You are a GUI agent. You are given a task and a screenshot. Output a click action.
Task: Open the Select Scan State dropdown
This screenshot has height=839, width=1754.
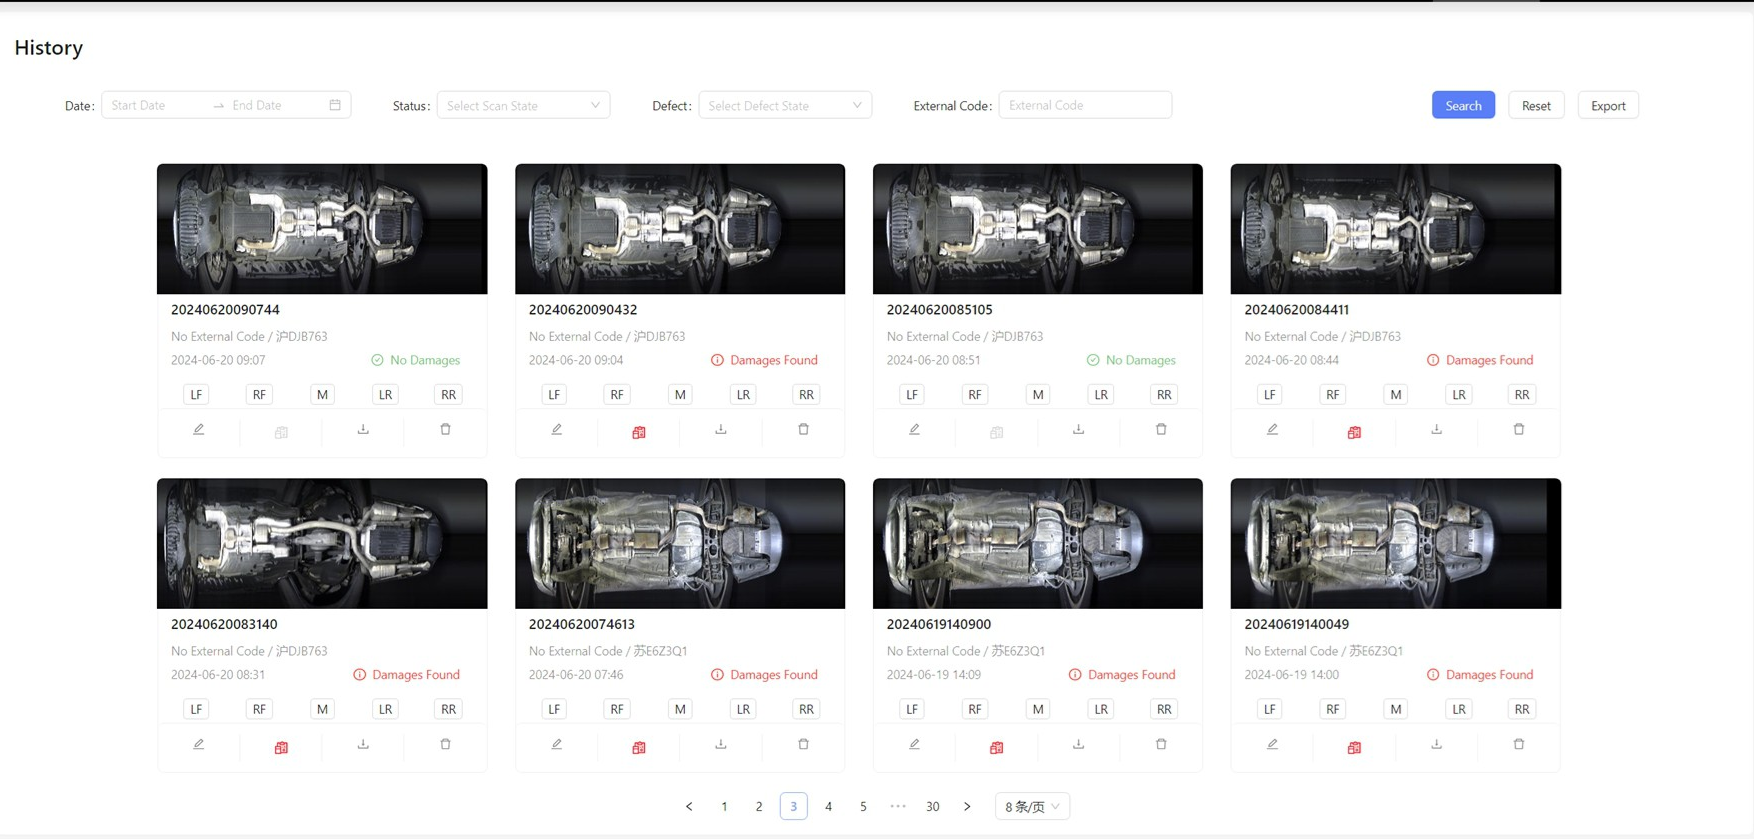coord(523,105)
